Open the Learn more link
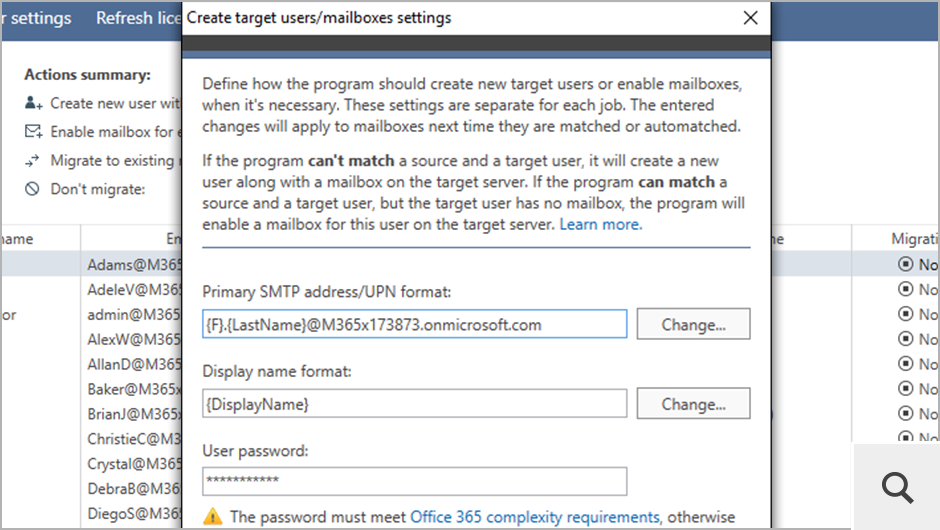 pyautogui.click(x=601, y=224)
